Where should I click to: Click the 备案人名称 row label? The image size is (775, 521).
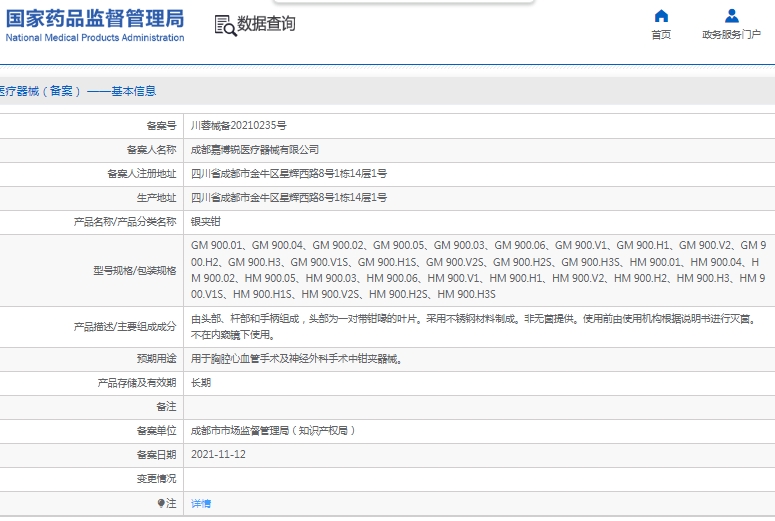151,150
